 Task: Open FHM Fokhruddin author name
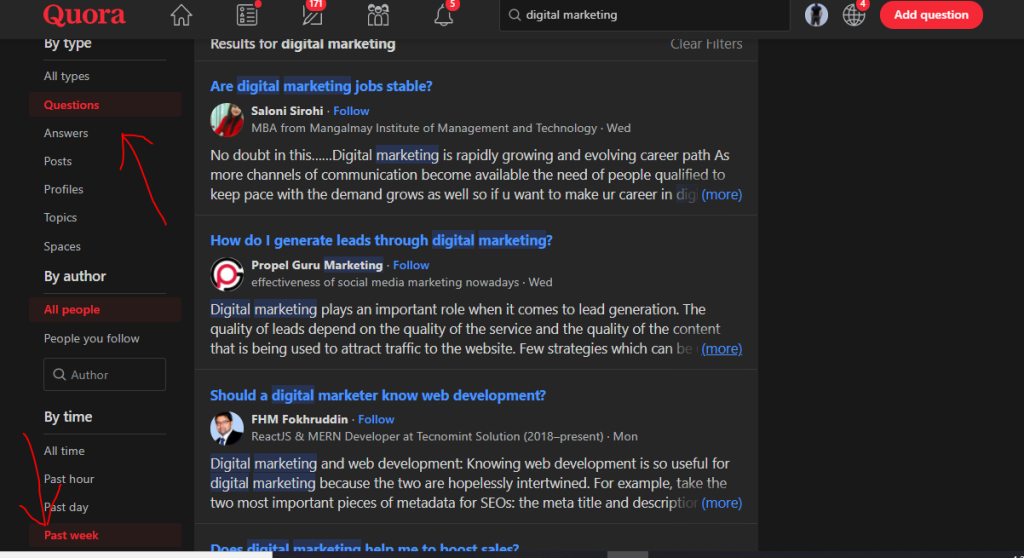[x=300, y=419]
